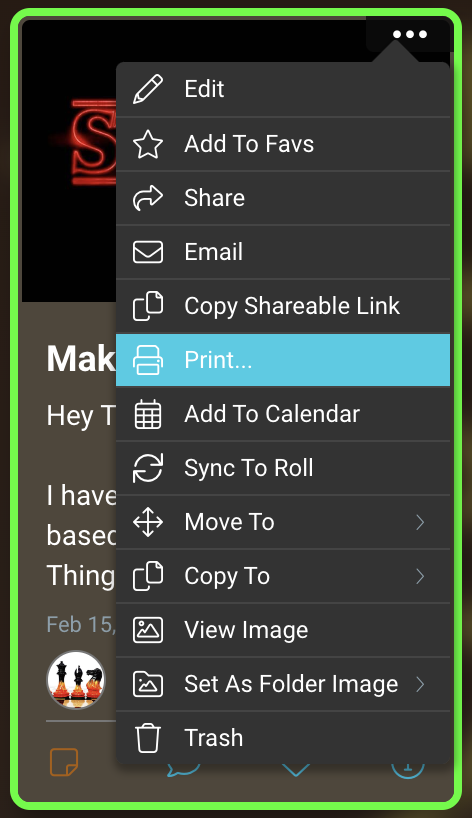
Task: Click the envelope Email icon
Action: pyautogui.click(x=148, y=252)
